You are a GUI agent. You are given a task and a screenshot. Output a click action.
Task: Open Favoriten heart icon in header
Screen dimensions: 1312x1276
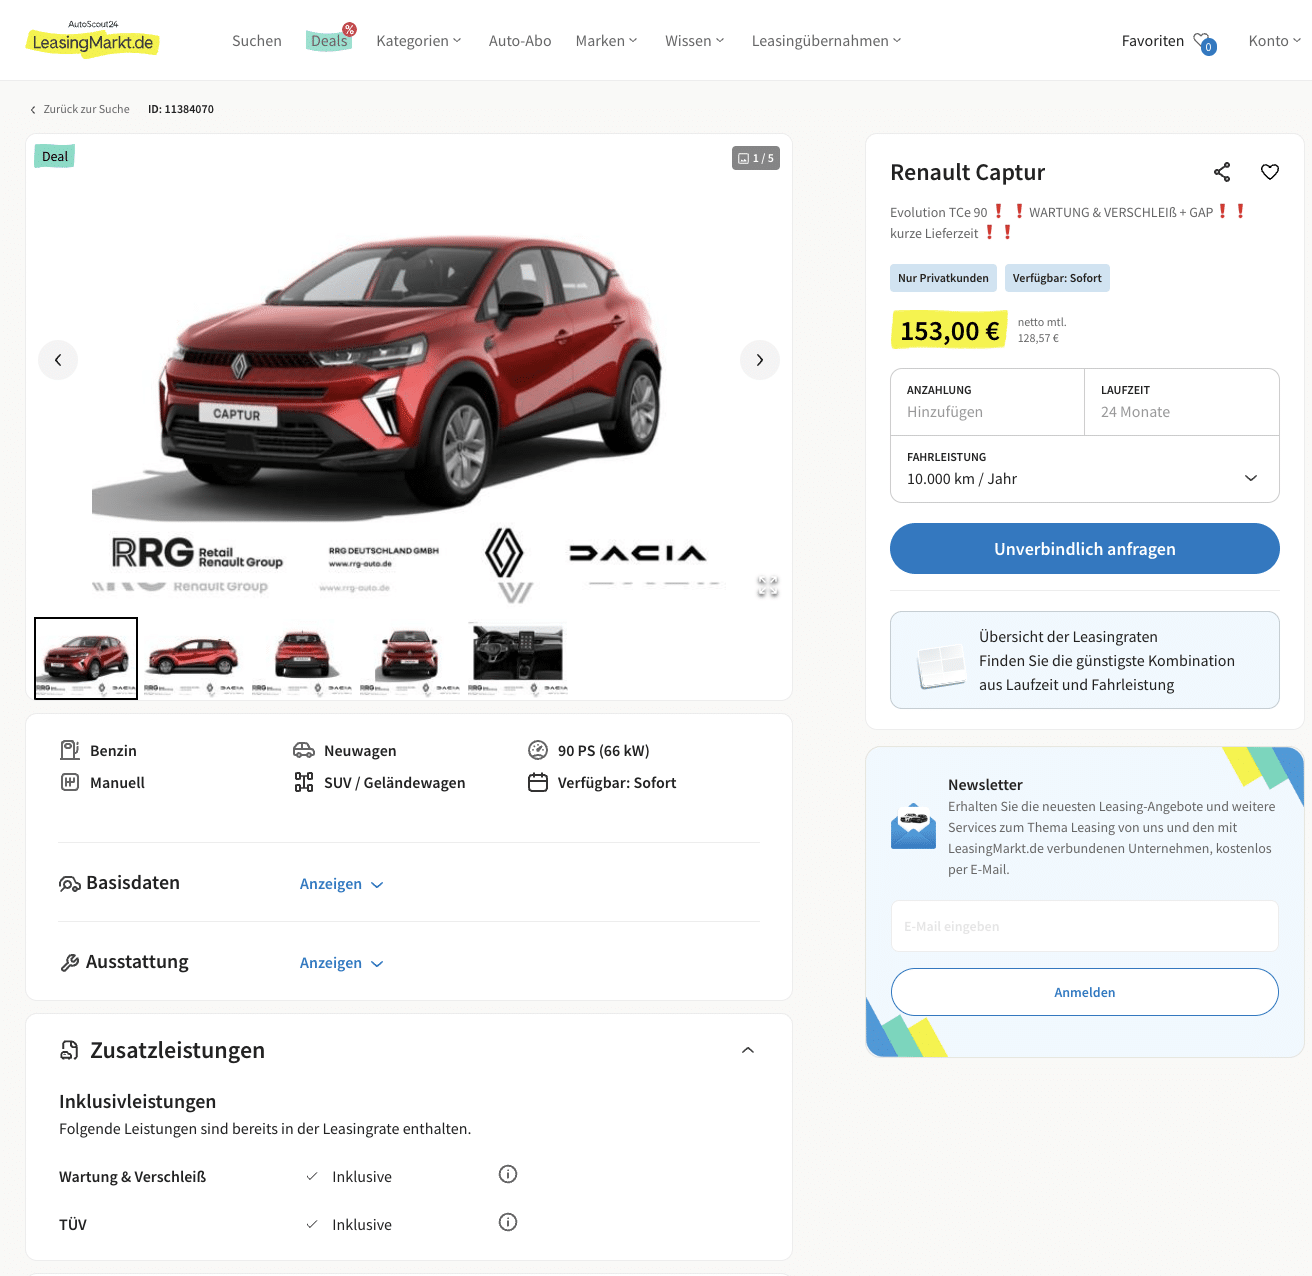(1203, 42)
